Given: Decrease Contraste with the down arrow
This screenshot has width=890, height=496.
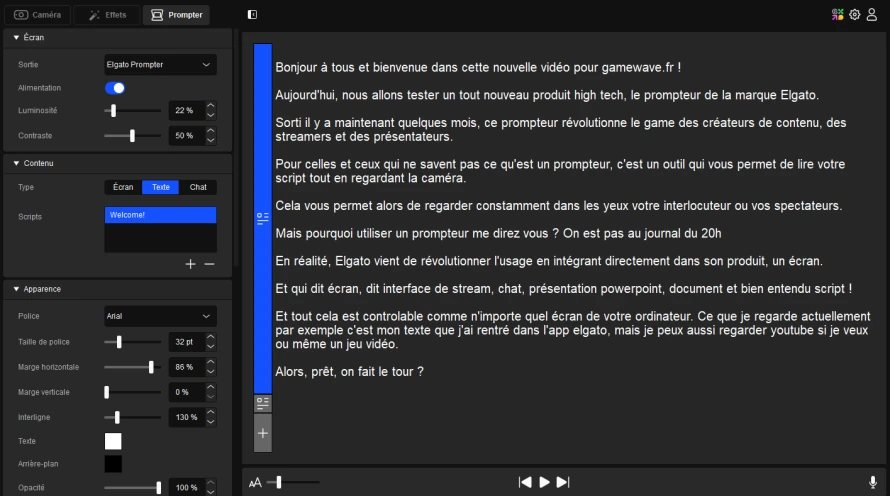Looking at the screenshot, I should [211, 140].
